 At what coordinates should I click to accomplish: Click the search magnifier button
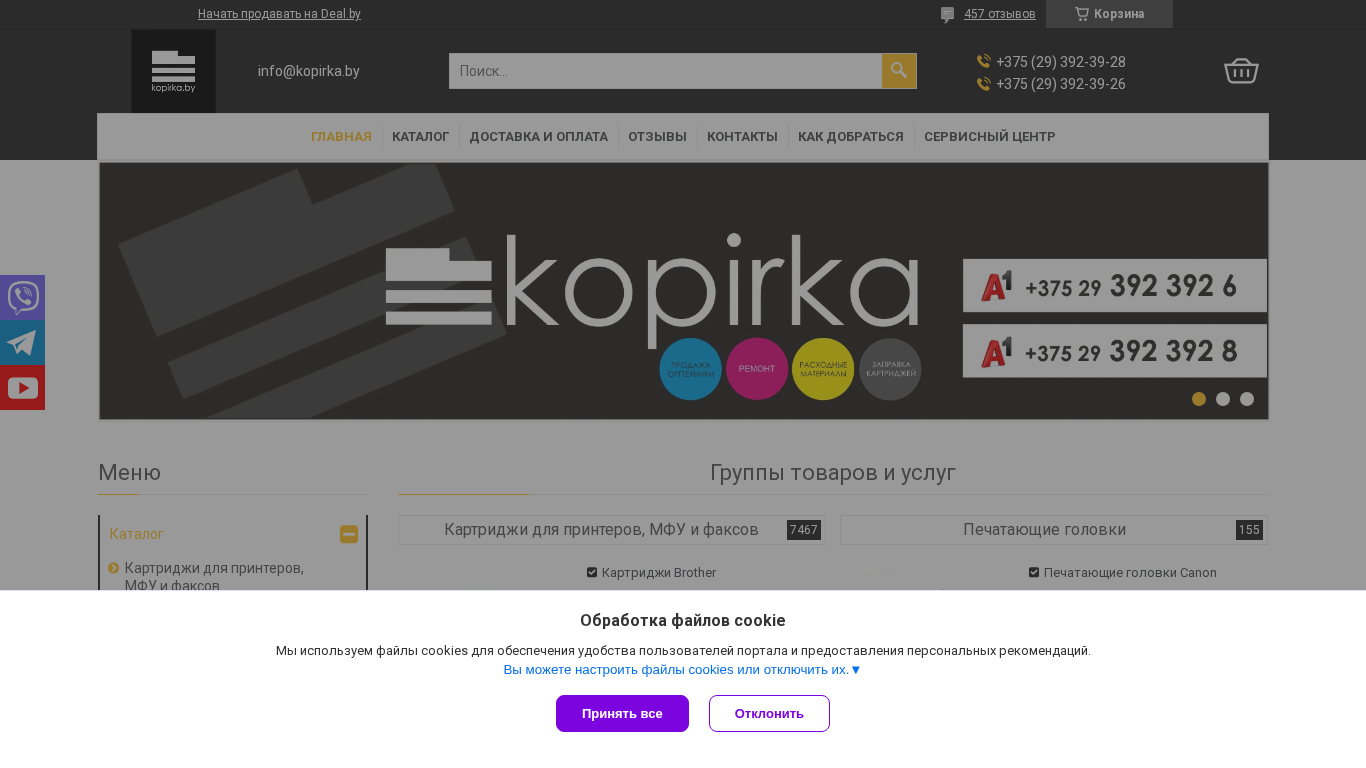899,71
